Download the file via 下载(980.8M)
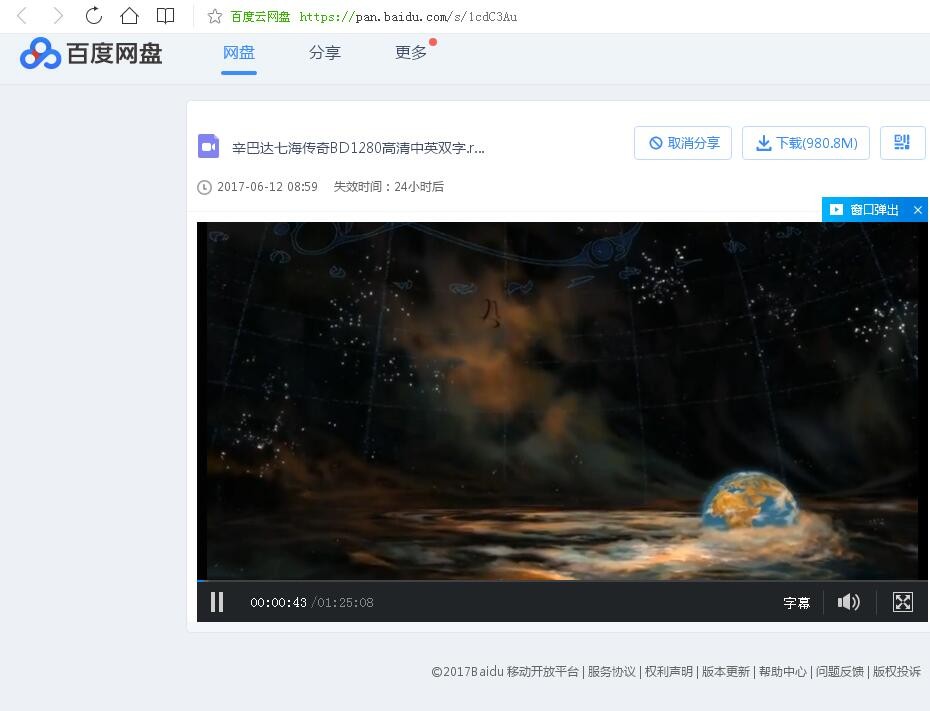 point(805,143)
